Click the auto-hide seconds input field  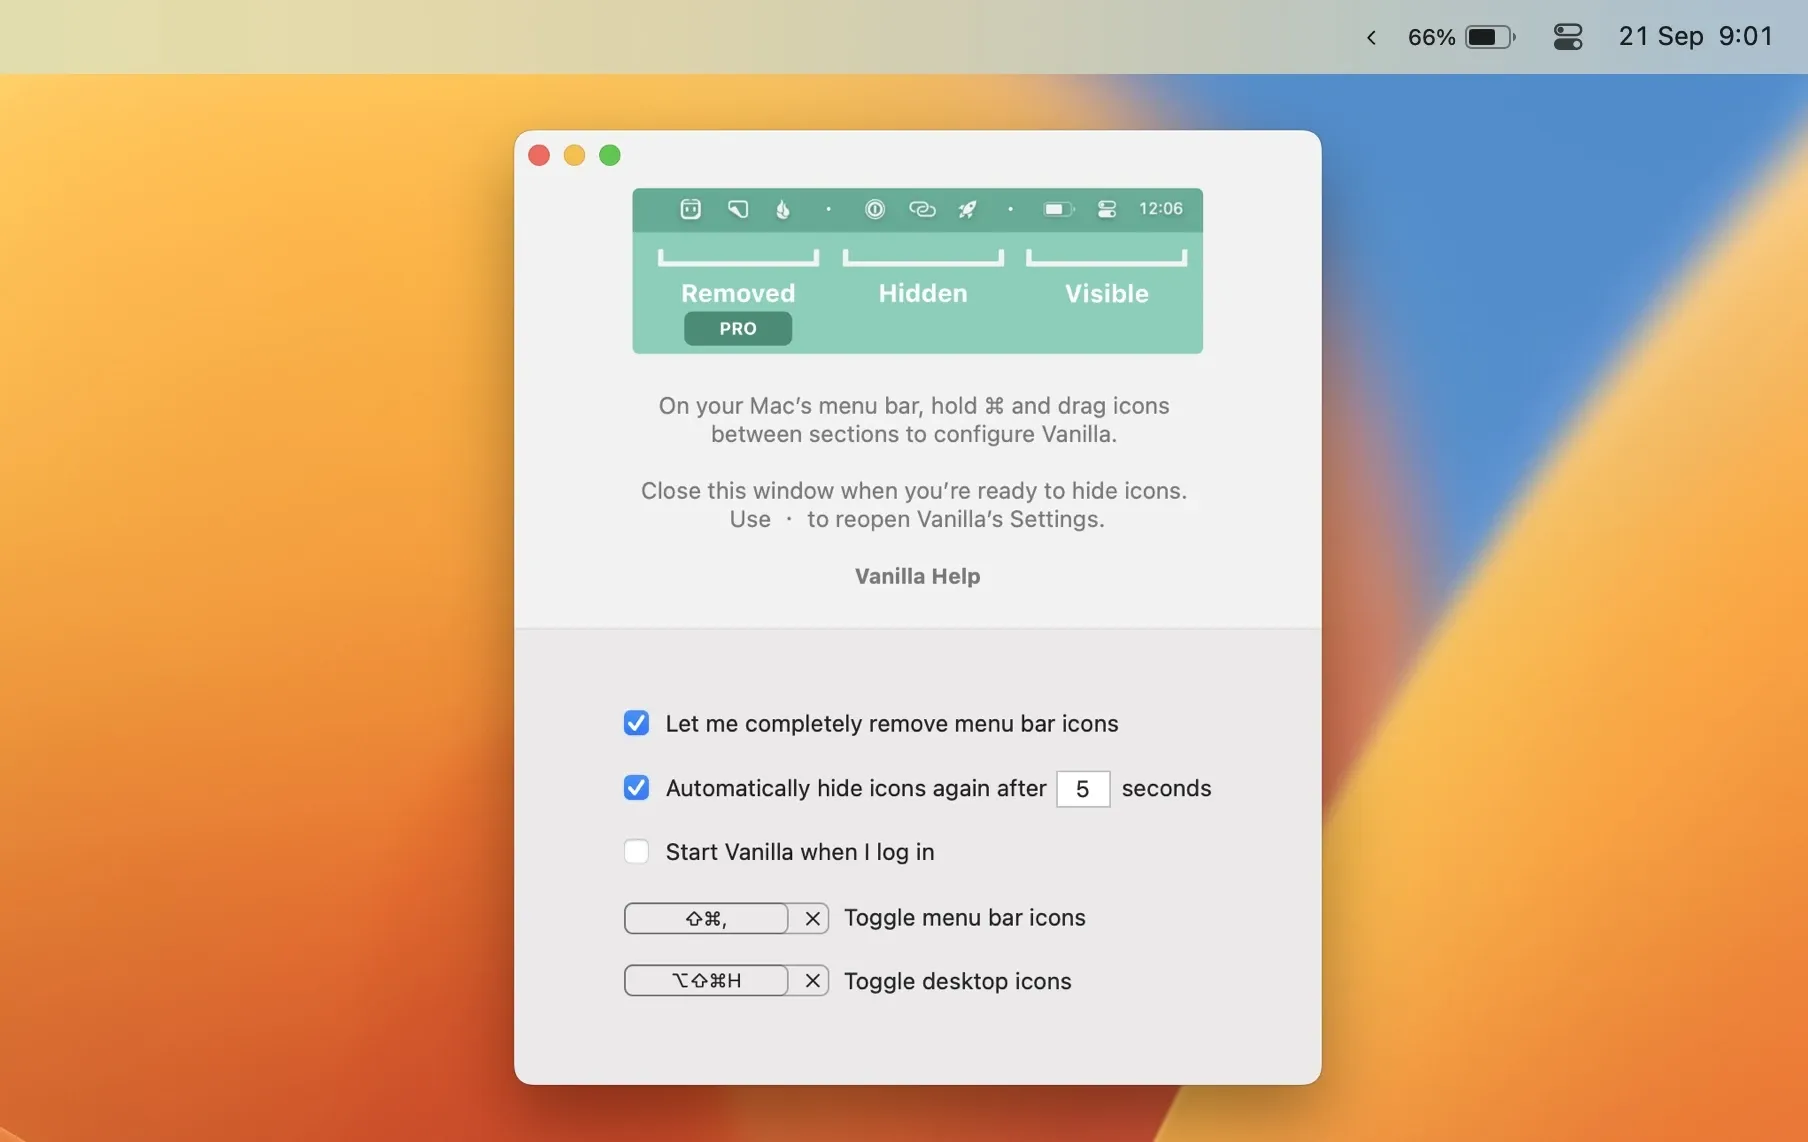1082,789
